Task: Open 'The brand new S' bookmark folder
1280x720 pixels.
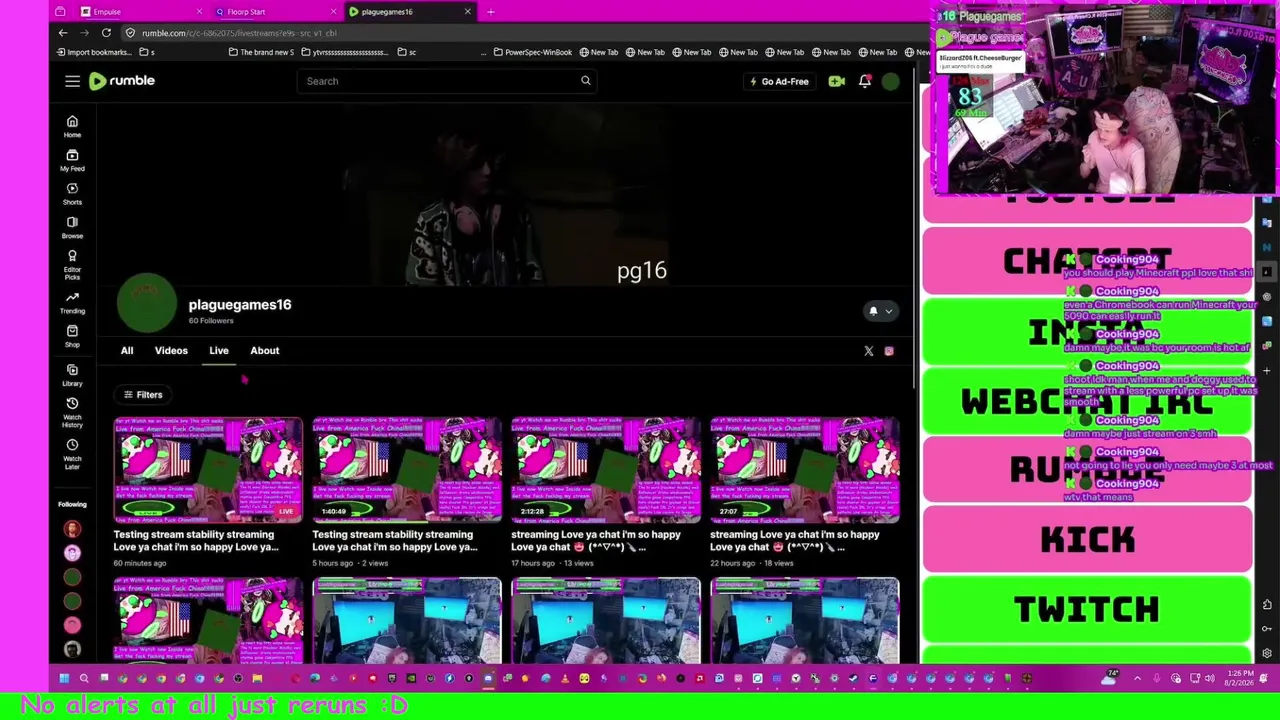Action: [262, 52]
